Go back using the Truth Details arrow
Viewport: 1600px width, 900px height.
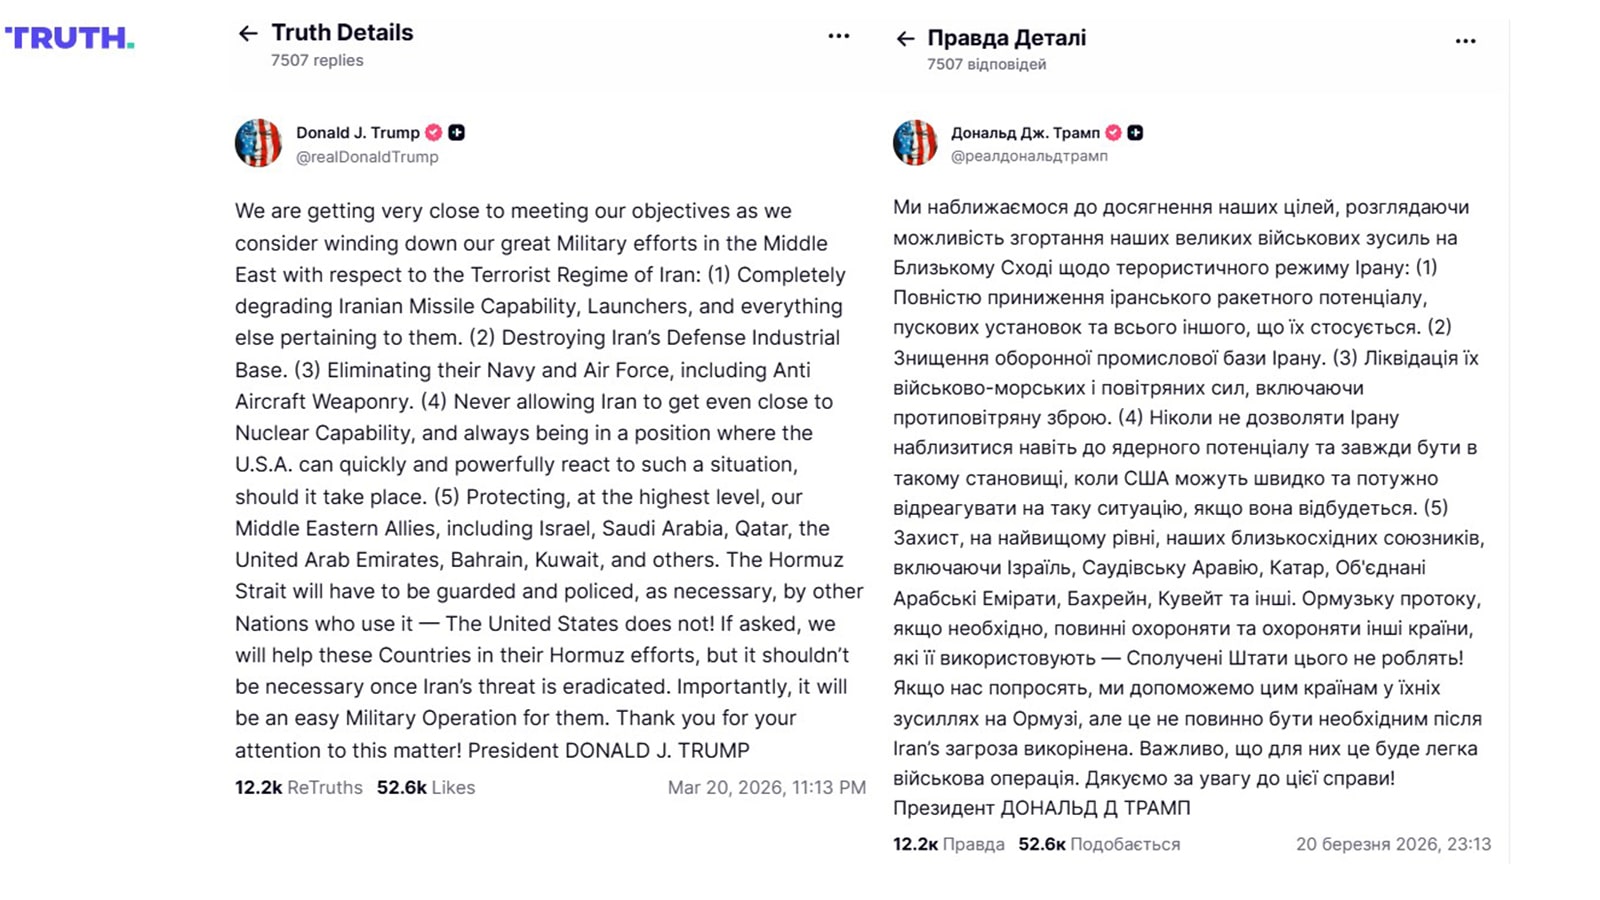pyautogui.click(x=248, y=34)
